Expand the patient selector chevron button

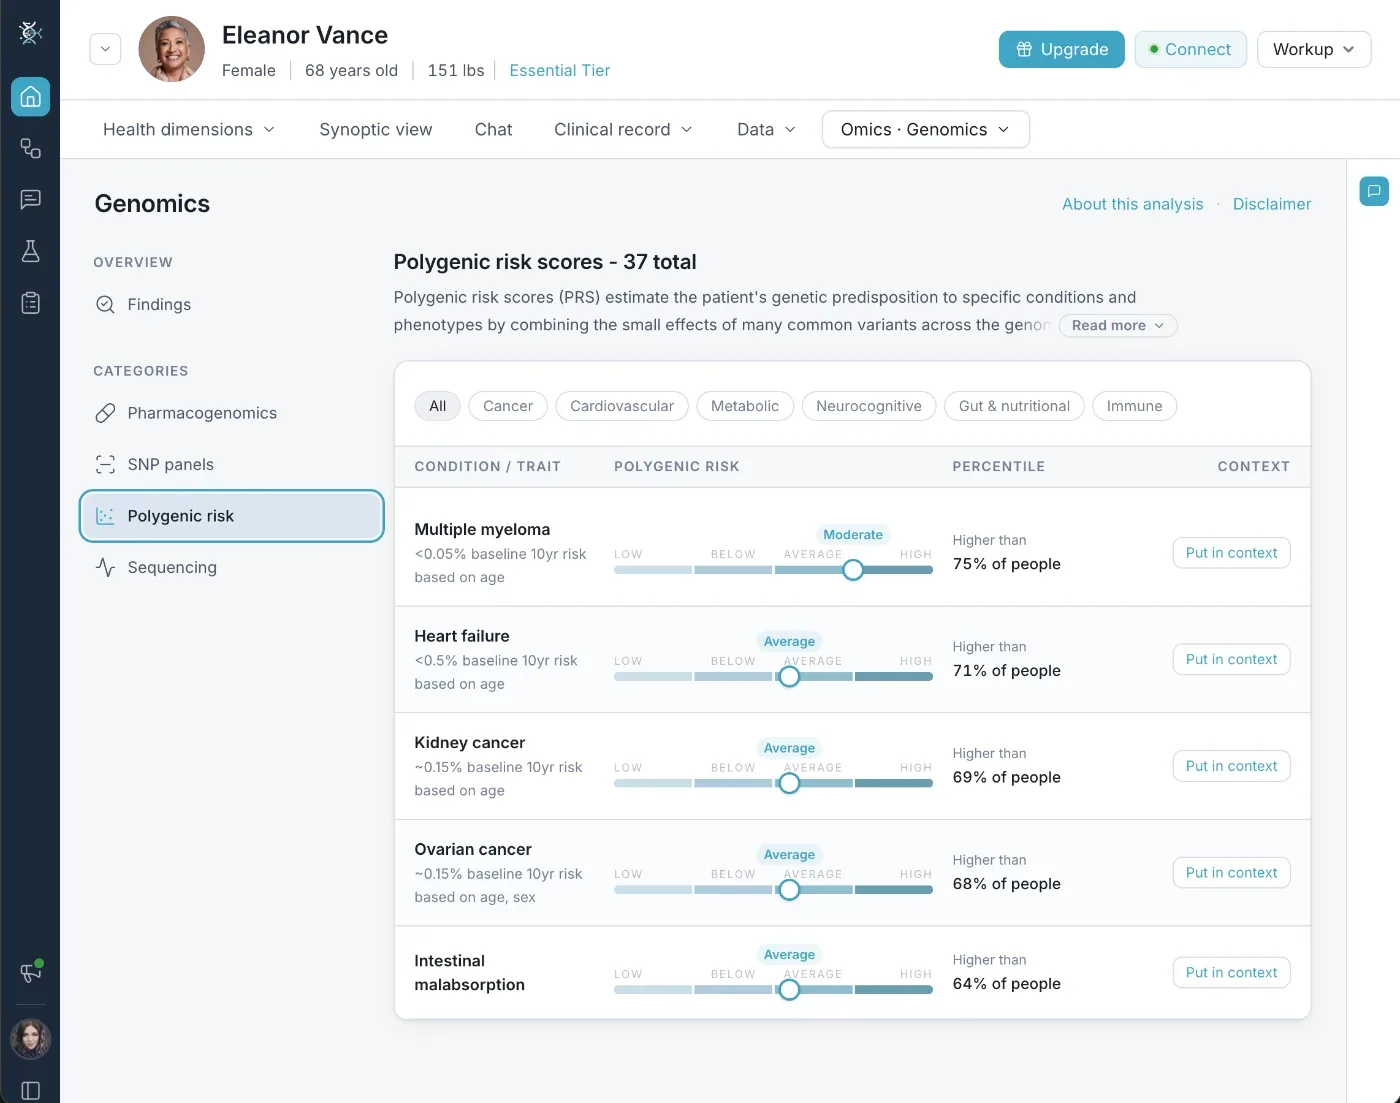pyautogui.click(x=105, y=49)
